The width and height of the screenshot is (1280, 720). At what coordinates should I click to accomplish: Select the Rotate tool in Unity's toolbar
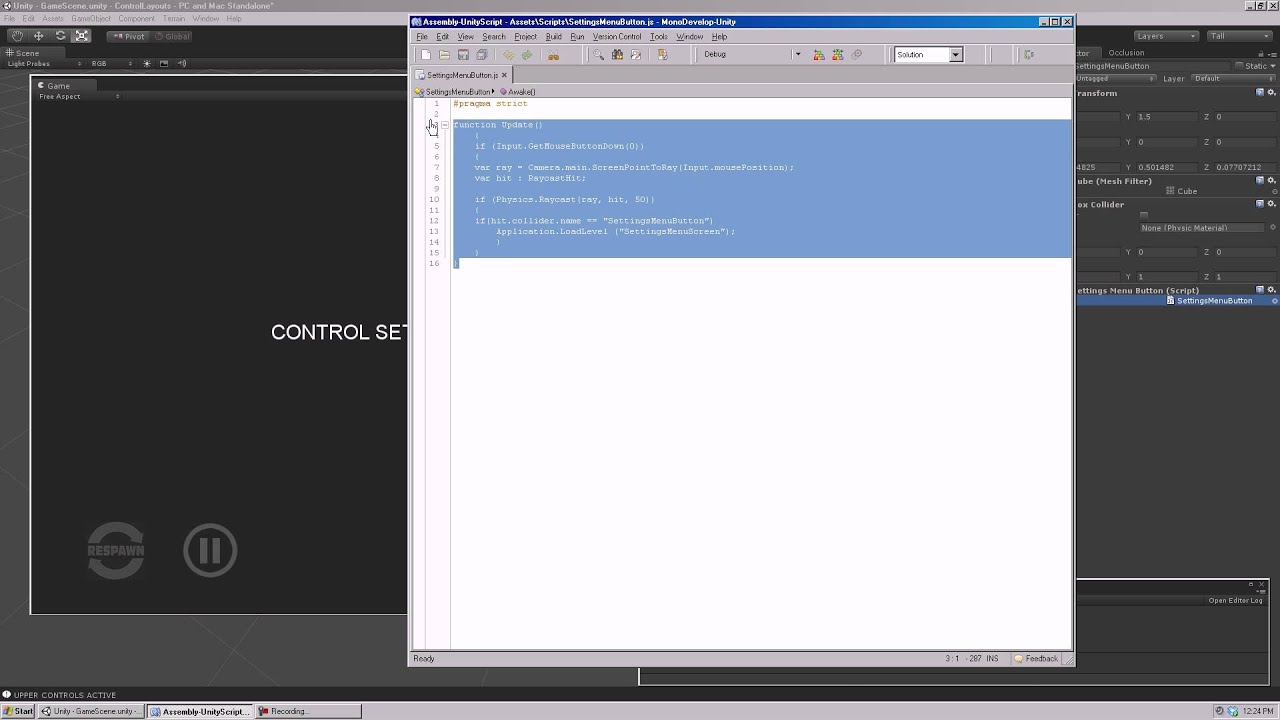[61, 35]
